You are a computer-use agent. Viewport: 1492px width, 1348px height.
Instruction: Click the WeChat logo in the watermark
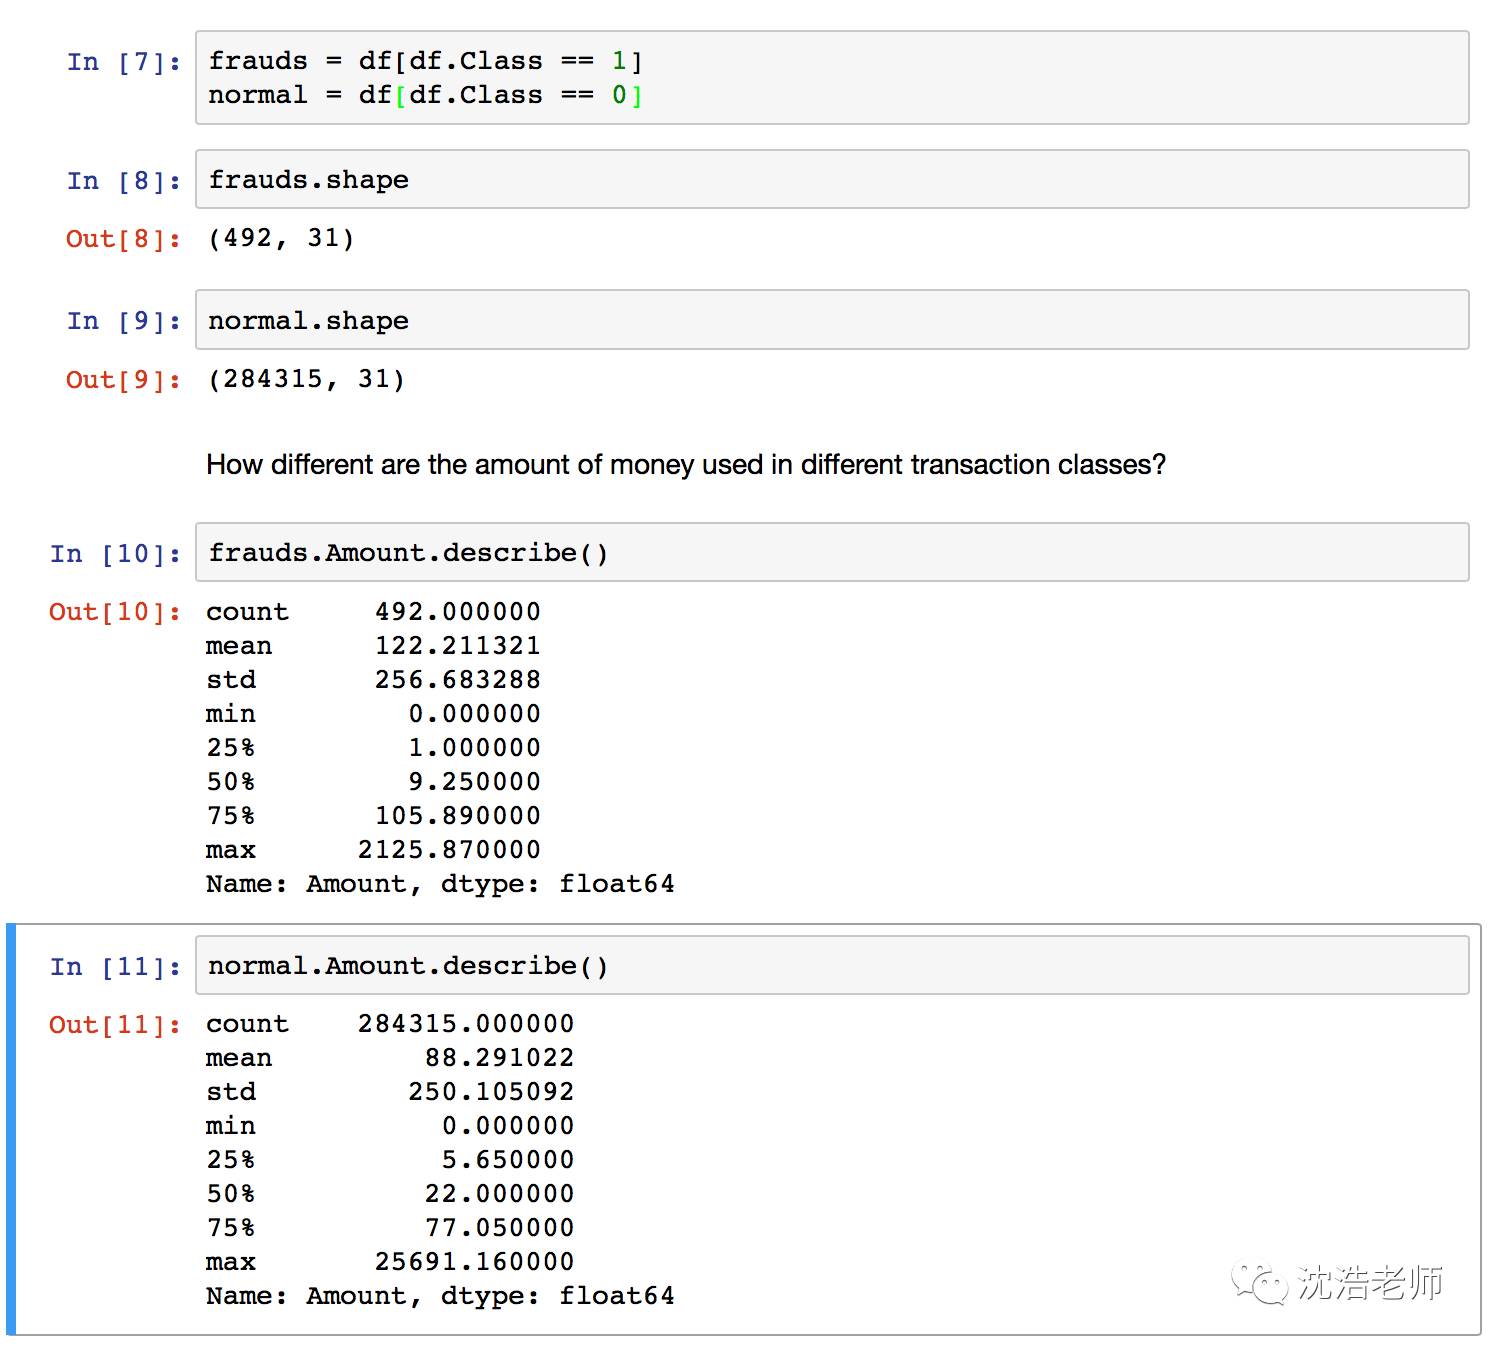tap(1259, 1281)
